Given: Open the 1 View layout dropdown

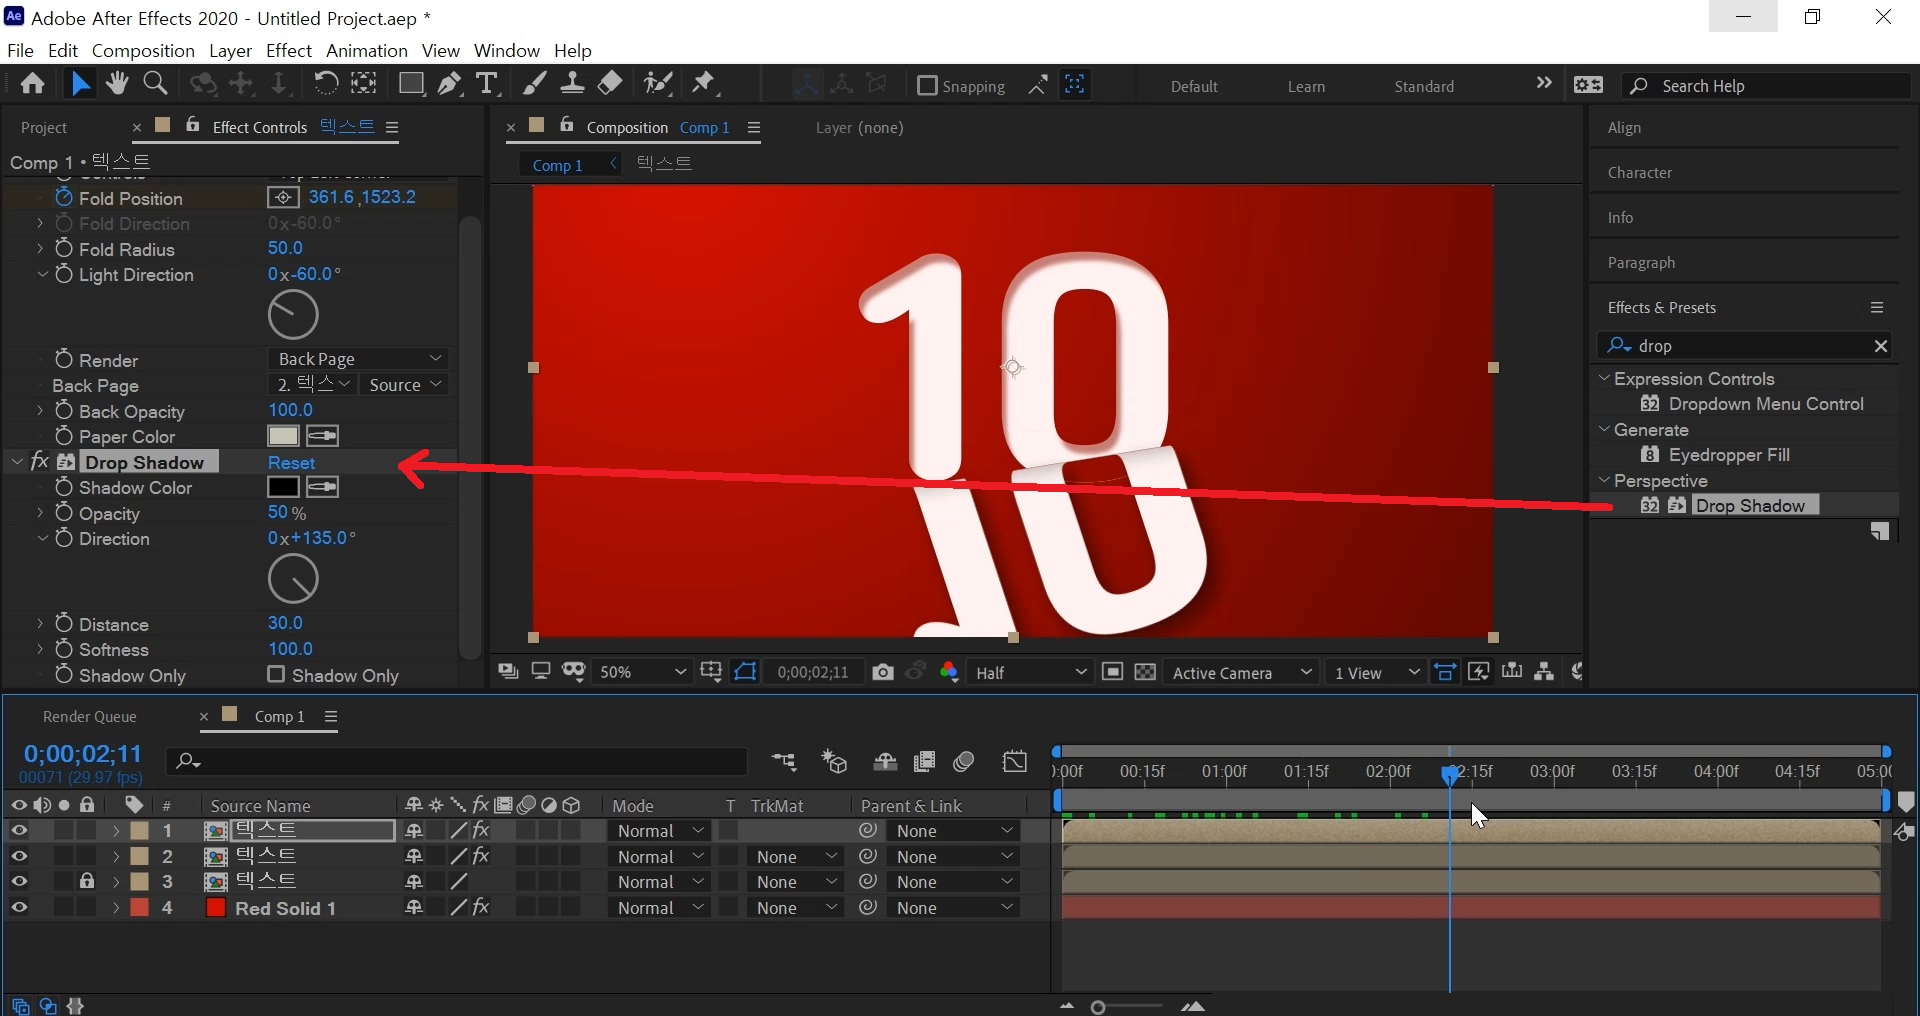Looking at the screenshot, I should (x=1376, y=672).
